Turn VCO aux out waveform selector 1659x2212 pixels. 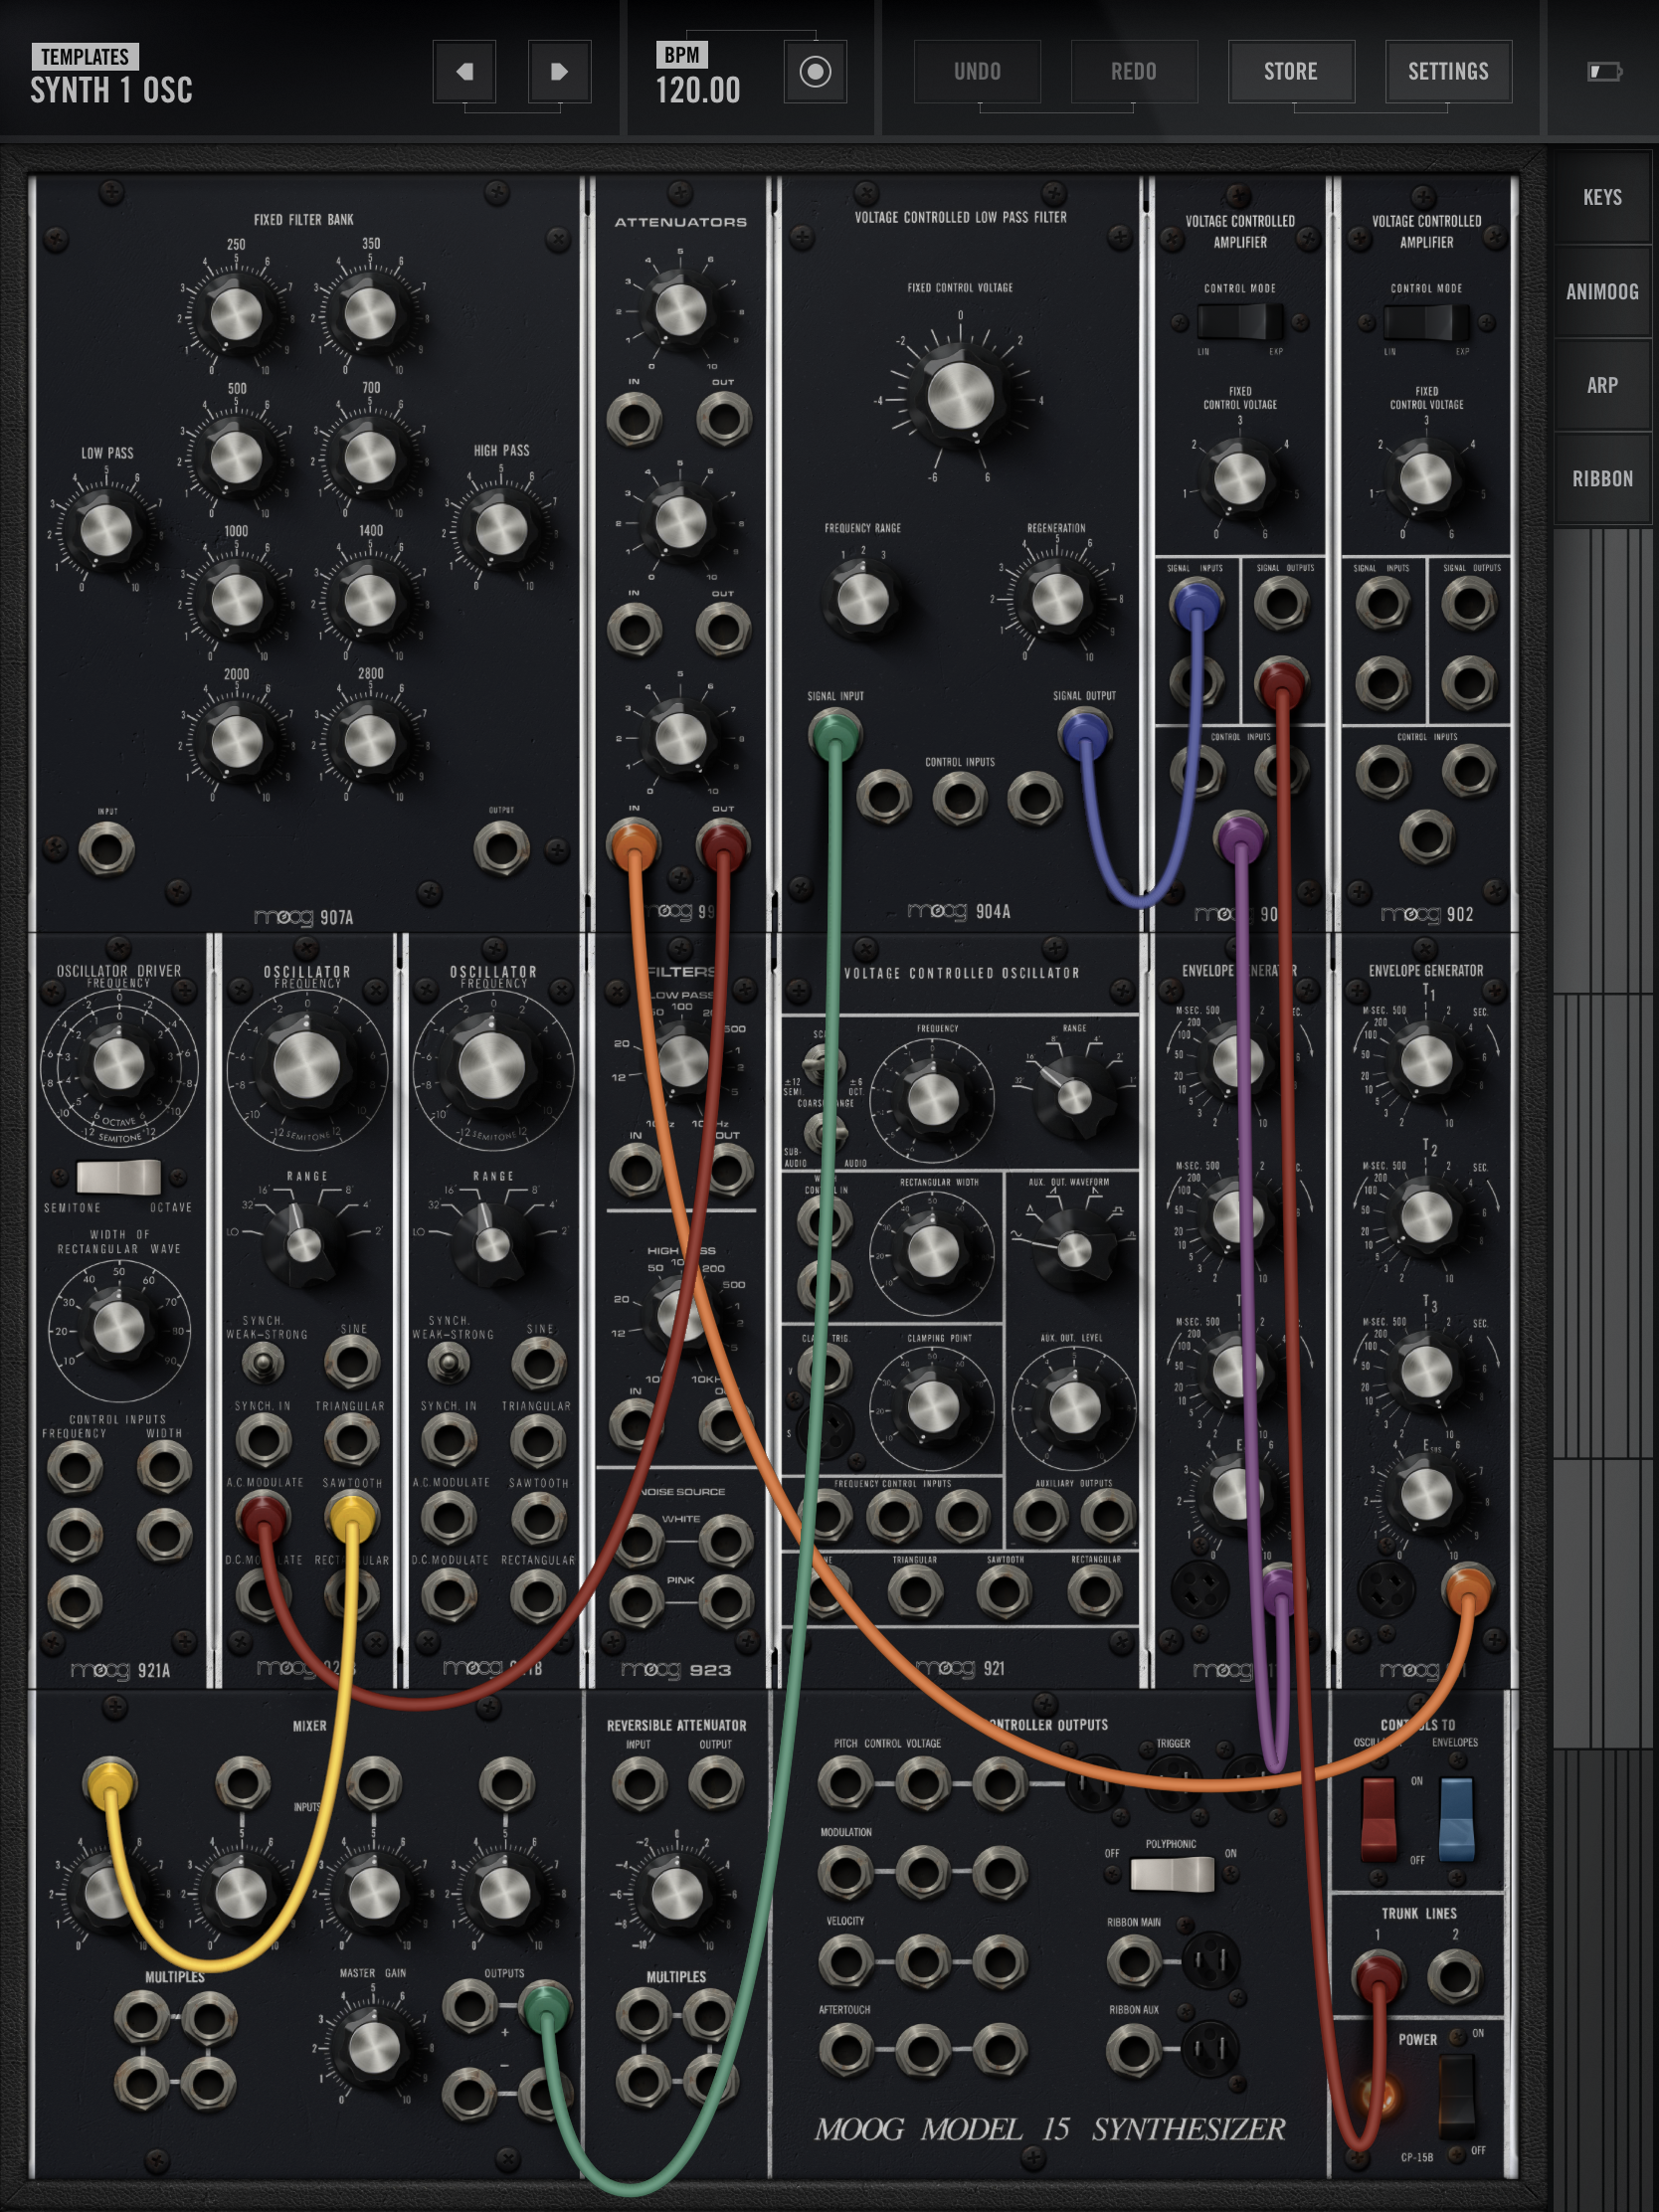coord(1073,1249)
